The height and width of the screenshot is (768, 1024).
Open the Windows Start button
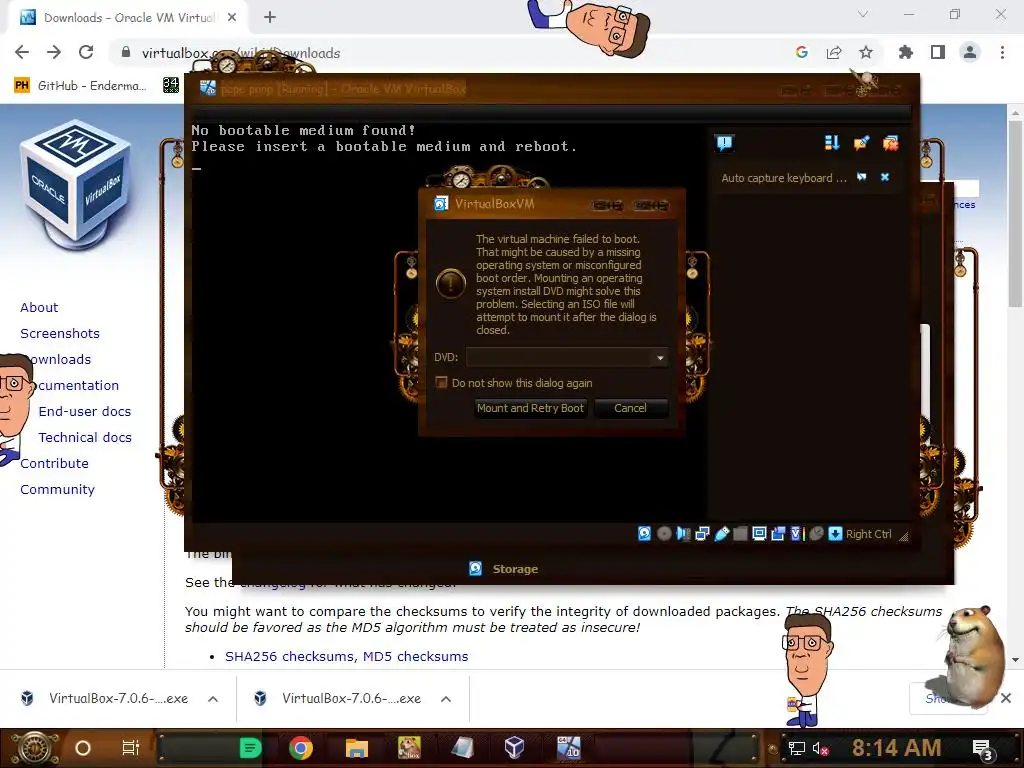[x=33, y=748]
